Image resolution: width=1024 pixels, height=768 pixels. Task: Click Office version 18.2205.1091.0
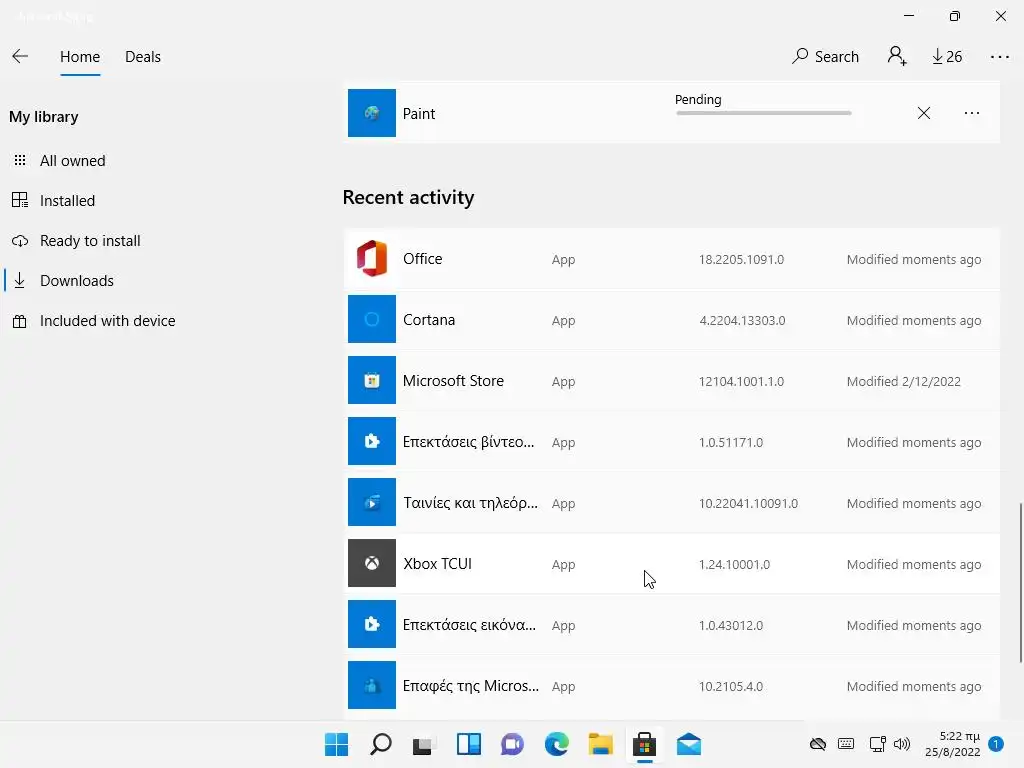coord(741,260)
